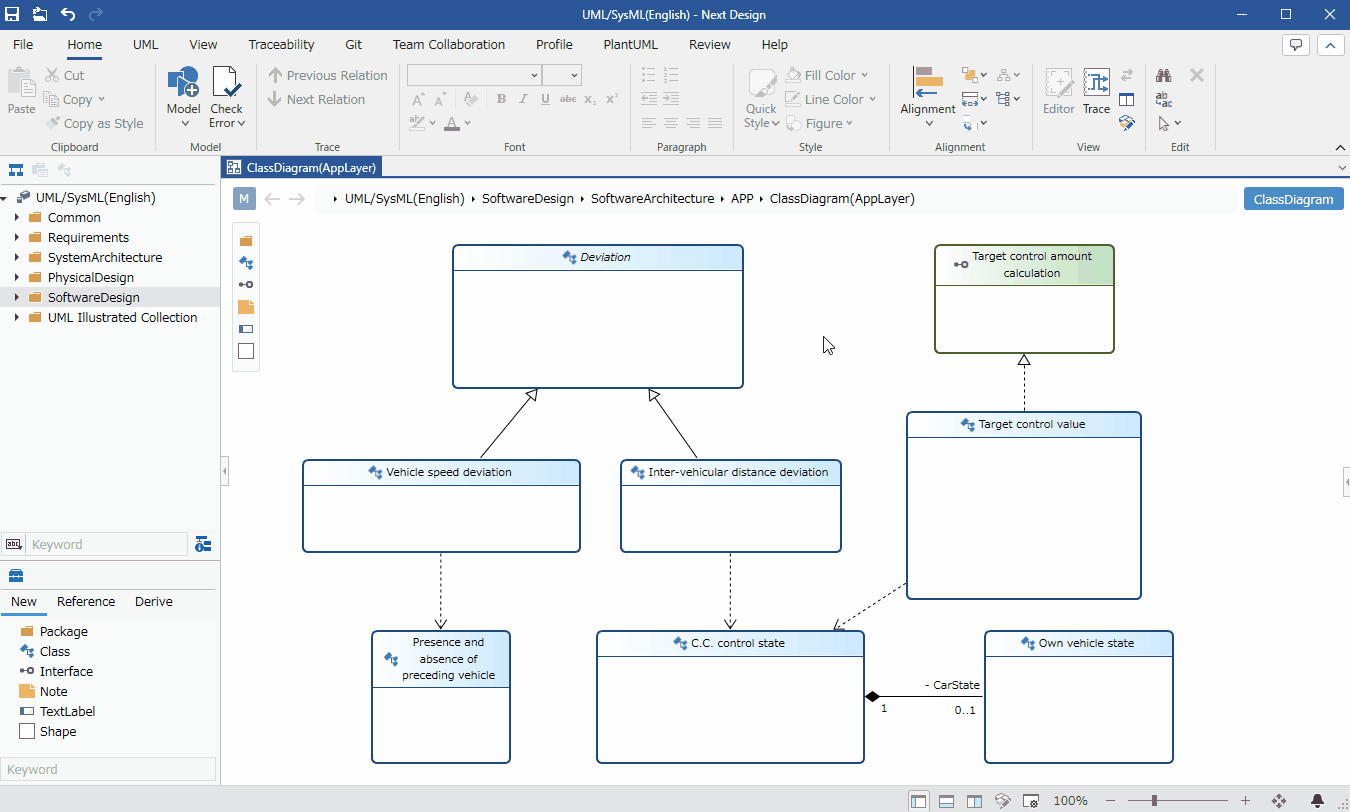Viewport: 1350px width, 812px height.
Task: Click the ClassDiagram(AppLayer) document tab
Action: (302, 168)
